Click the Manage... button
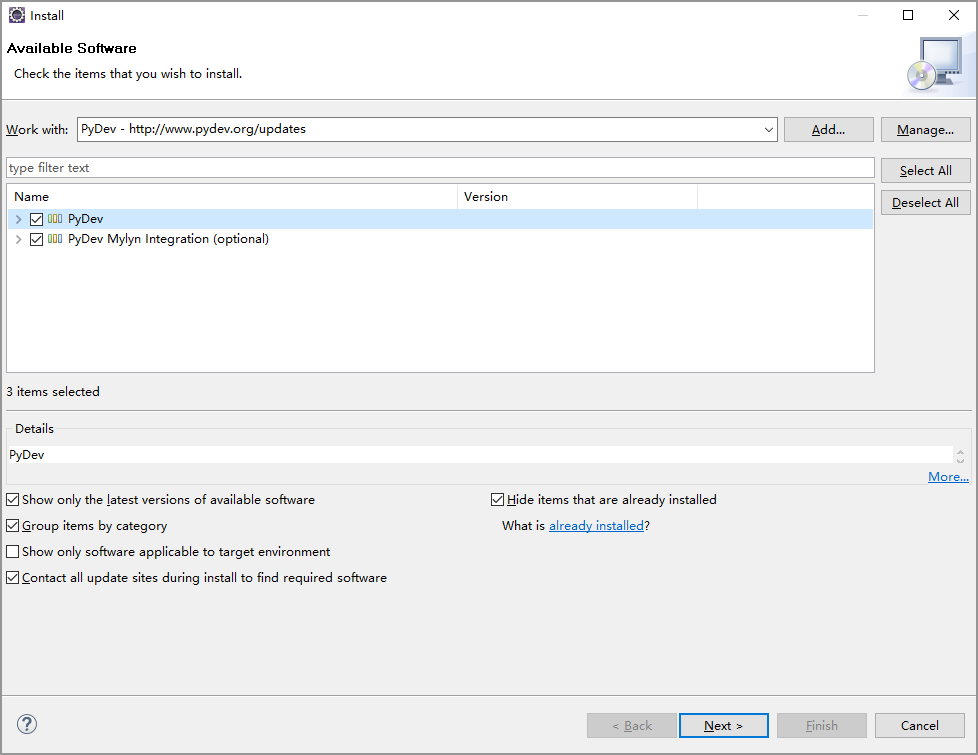The image size is (978, 755). pos(926,130)
